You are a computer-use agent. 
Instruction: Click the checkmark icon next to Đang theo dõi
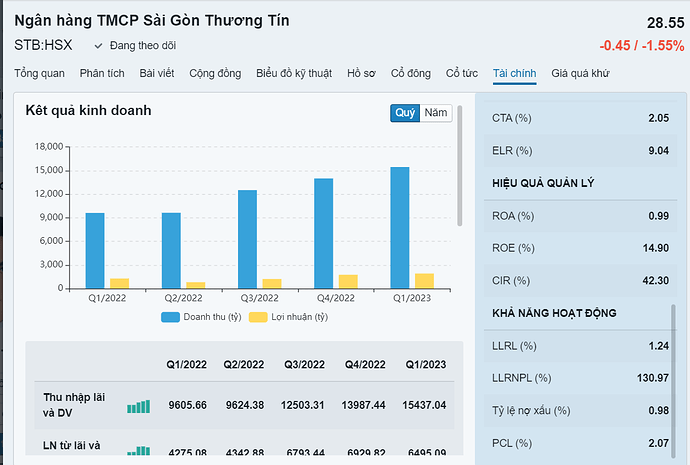tap(98, 46)
